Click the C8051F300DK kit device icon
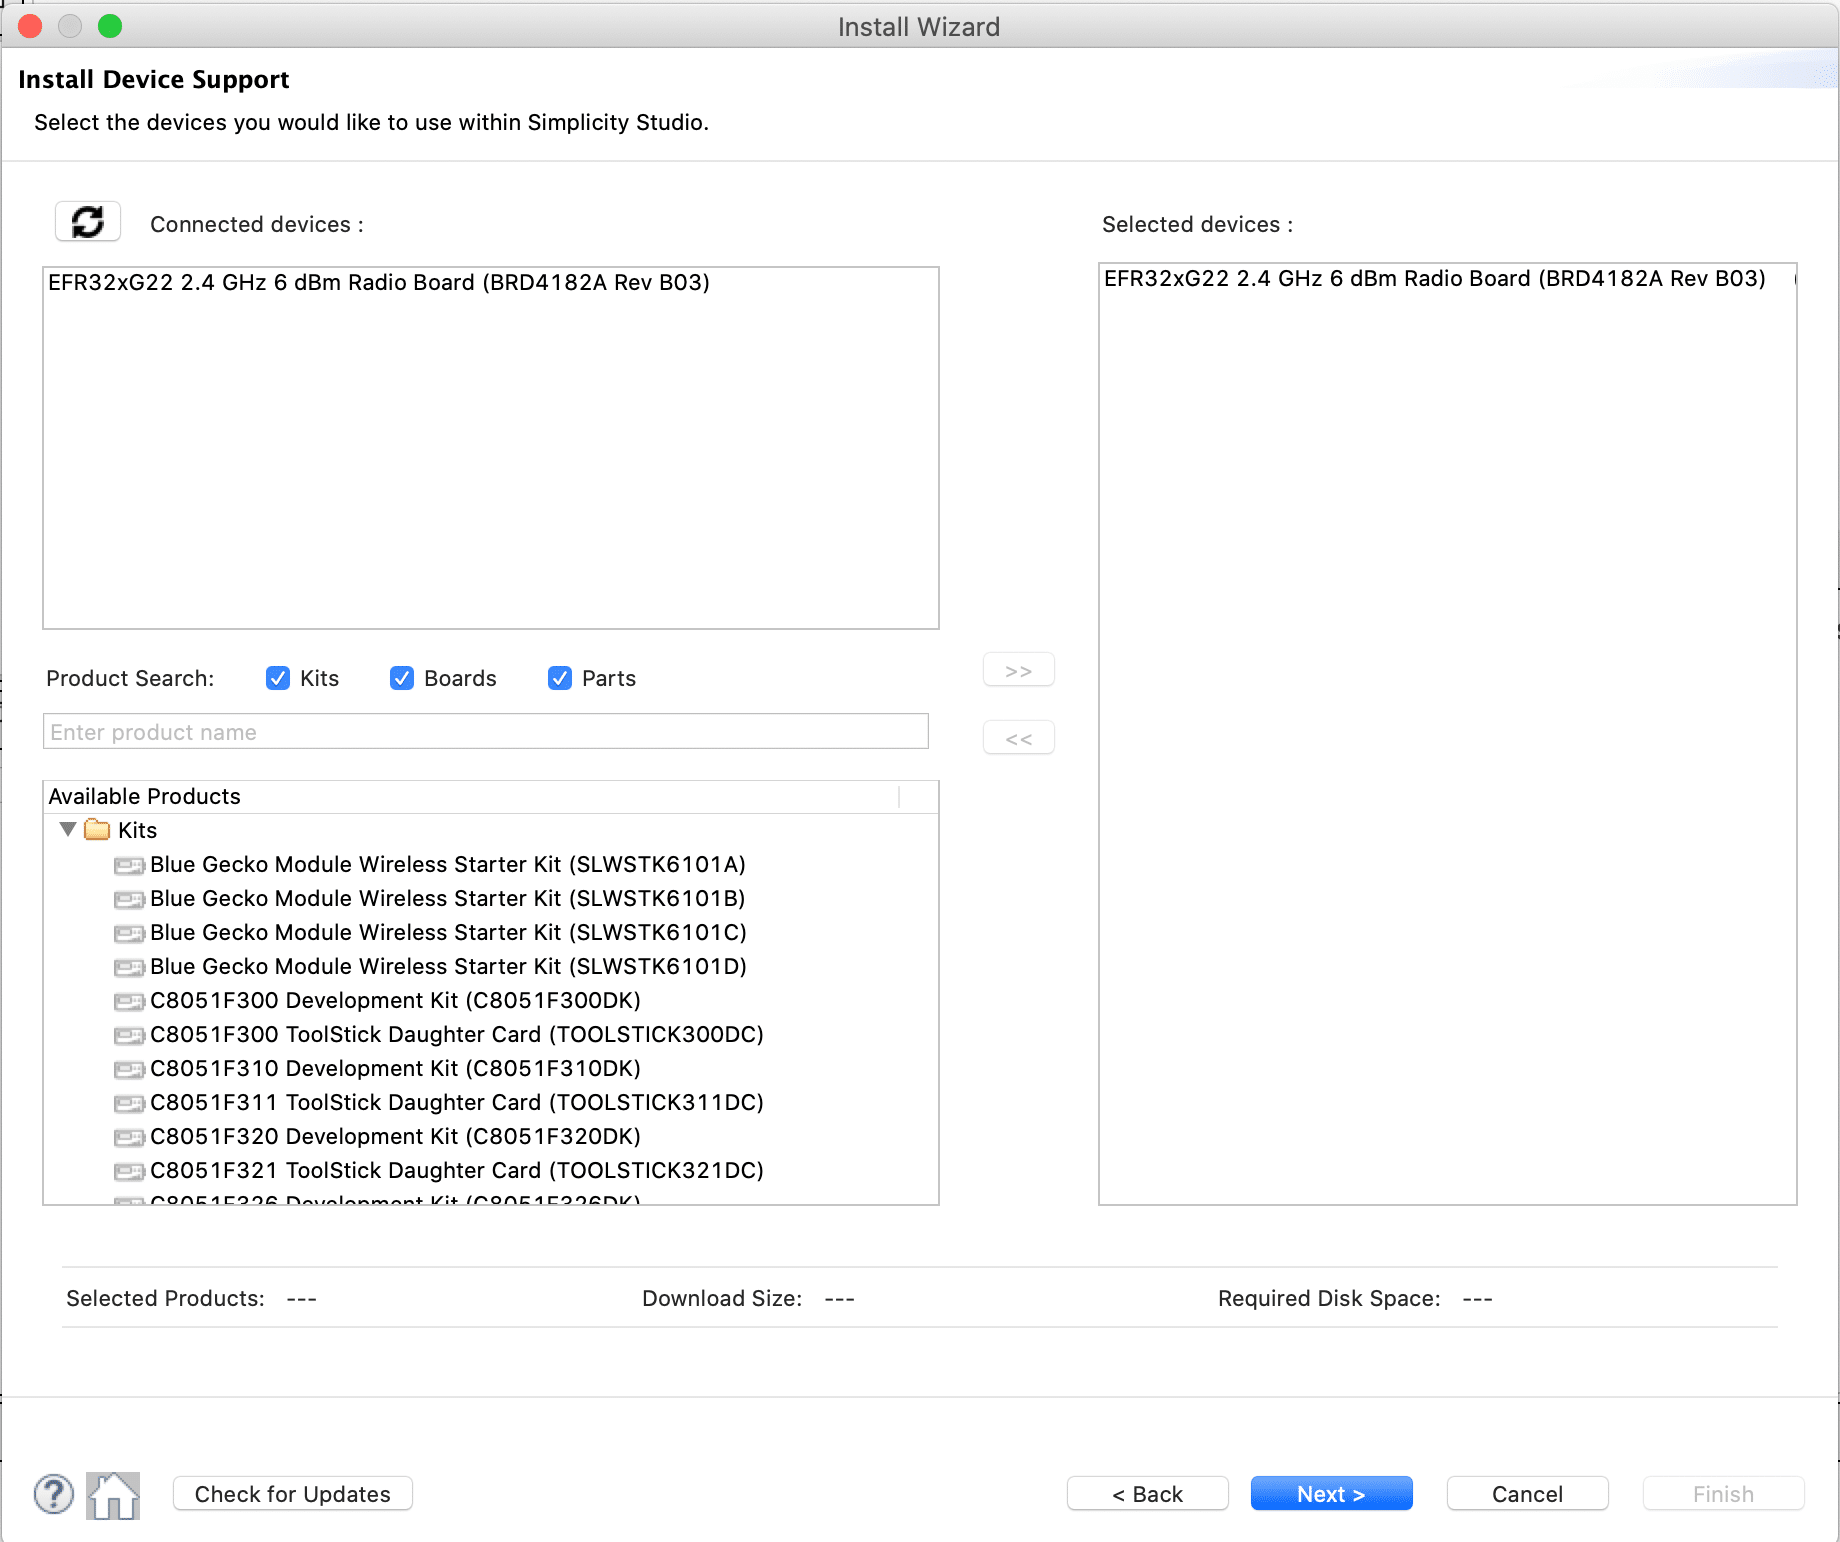 pyautogui.click(x=129, y=1001)
